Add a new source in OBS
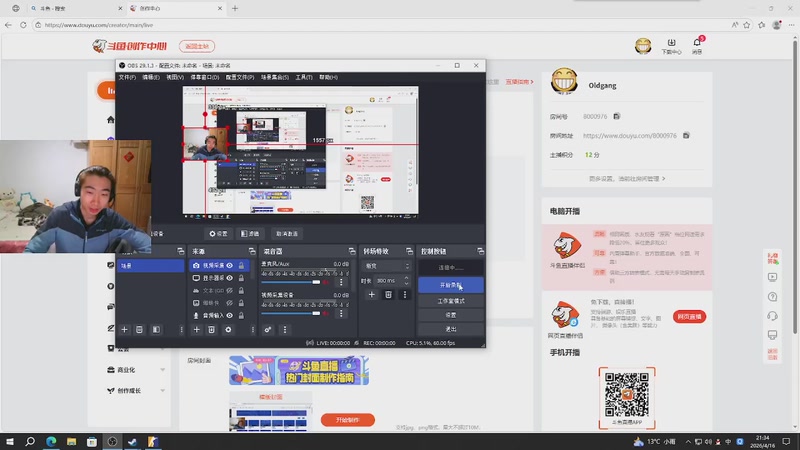800x450 pixels. point(196,330)
